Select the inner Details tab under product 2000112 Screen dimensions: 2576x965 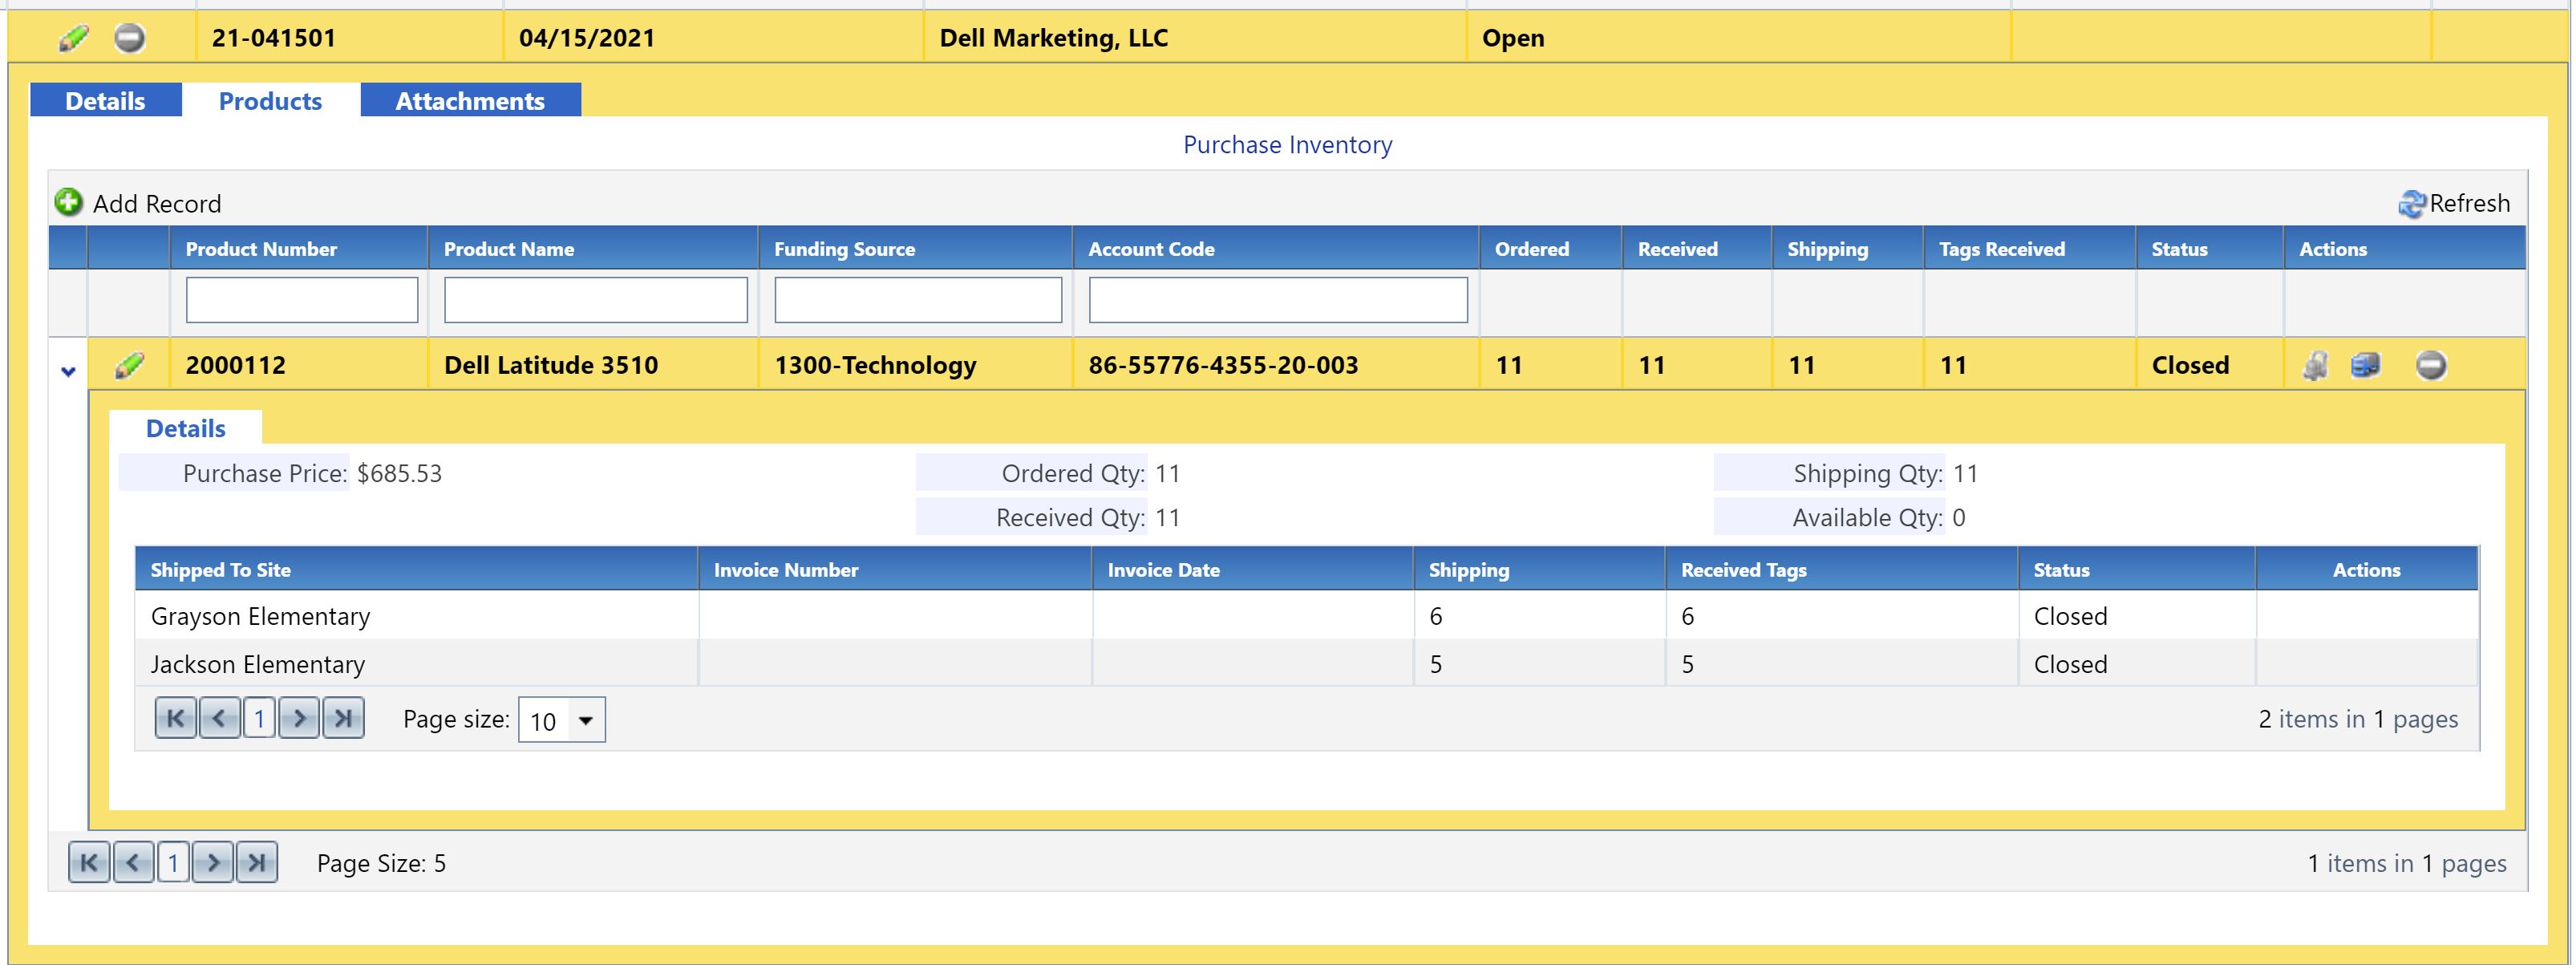[x=186, y=428]
